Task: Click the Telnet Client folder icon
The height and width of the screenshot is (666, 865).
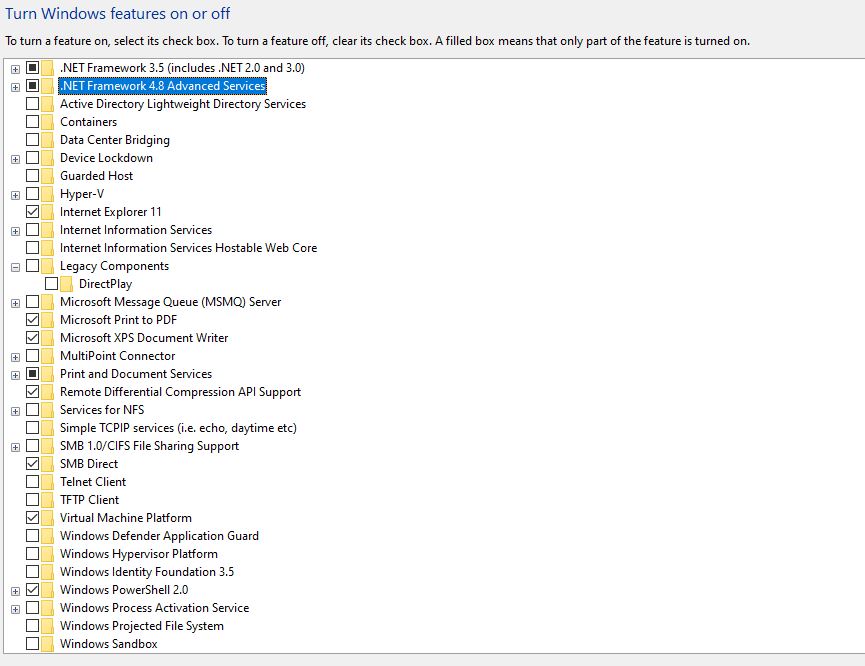Action: click(x=48, y=482)
